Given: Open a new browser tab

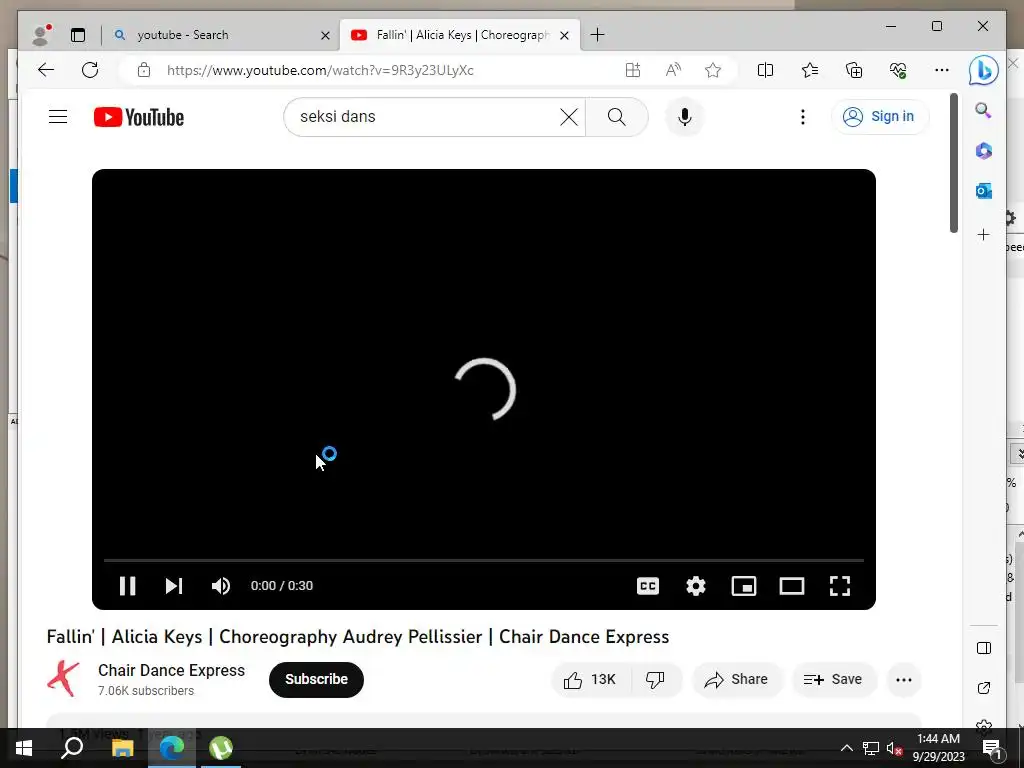Looking at the screenshot, I should click(x=597, y=35).
